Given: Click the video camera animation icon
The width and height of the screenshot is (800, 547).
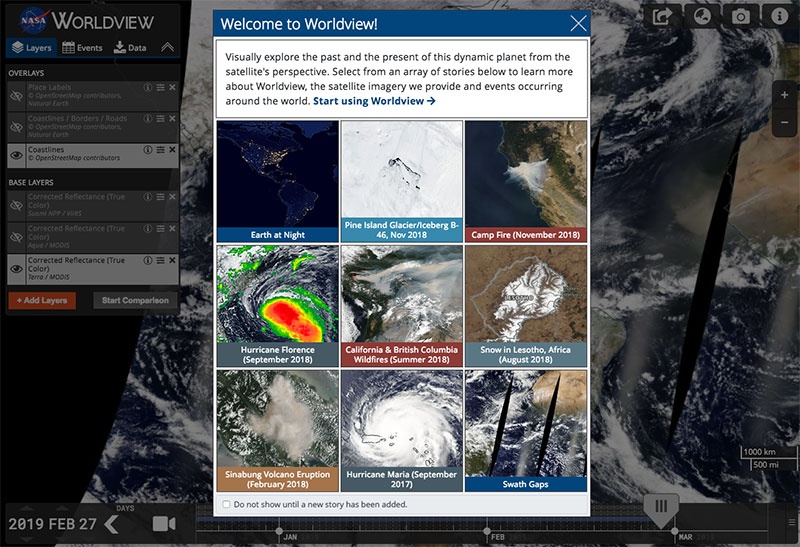Looking at the screenshot, I should click(x=164, y=524).
